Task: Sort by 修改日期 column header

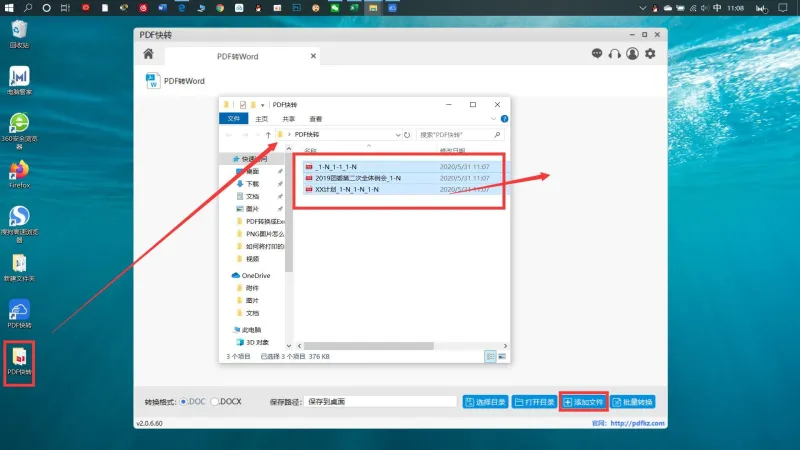Action: click(452, 151)
